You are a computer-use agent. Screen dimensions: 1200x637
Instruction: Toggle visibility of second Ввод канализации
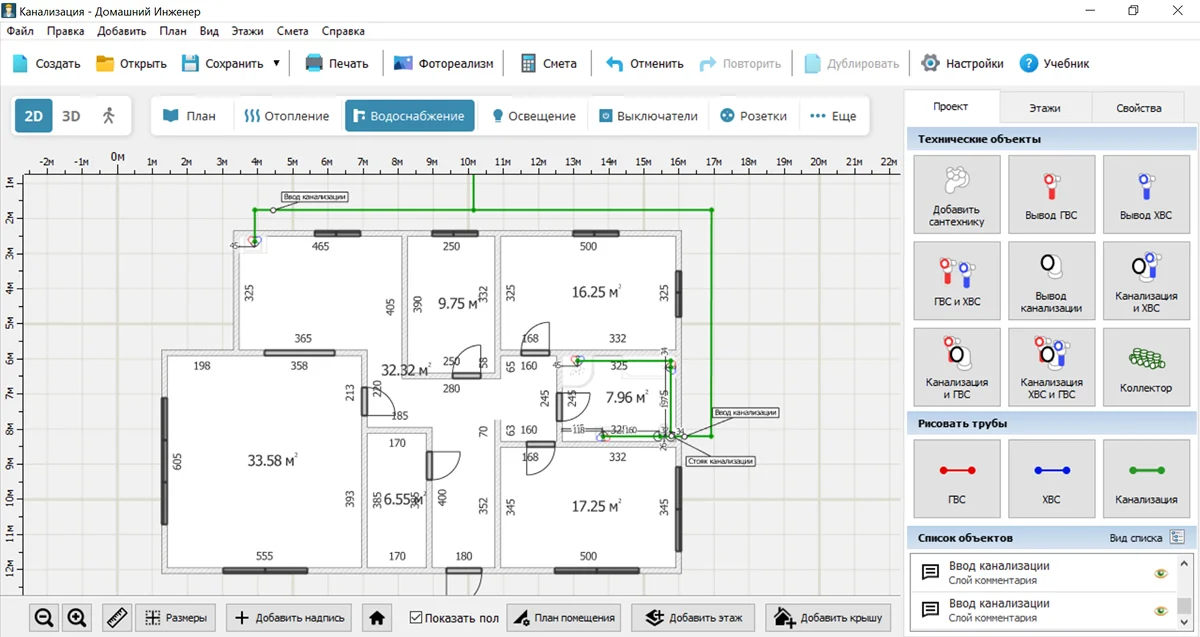click(x=1161, y=610)
